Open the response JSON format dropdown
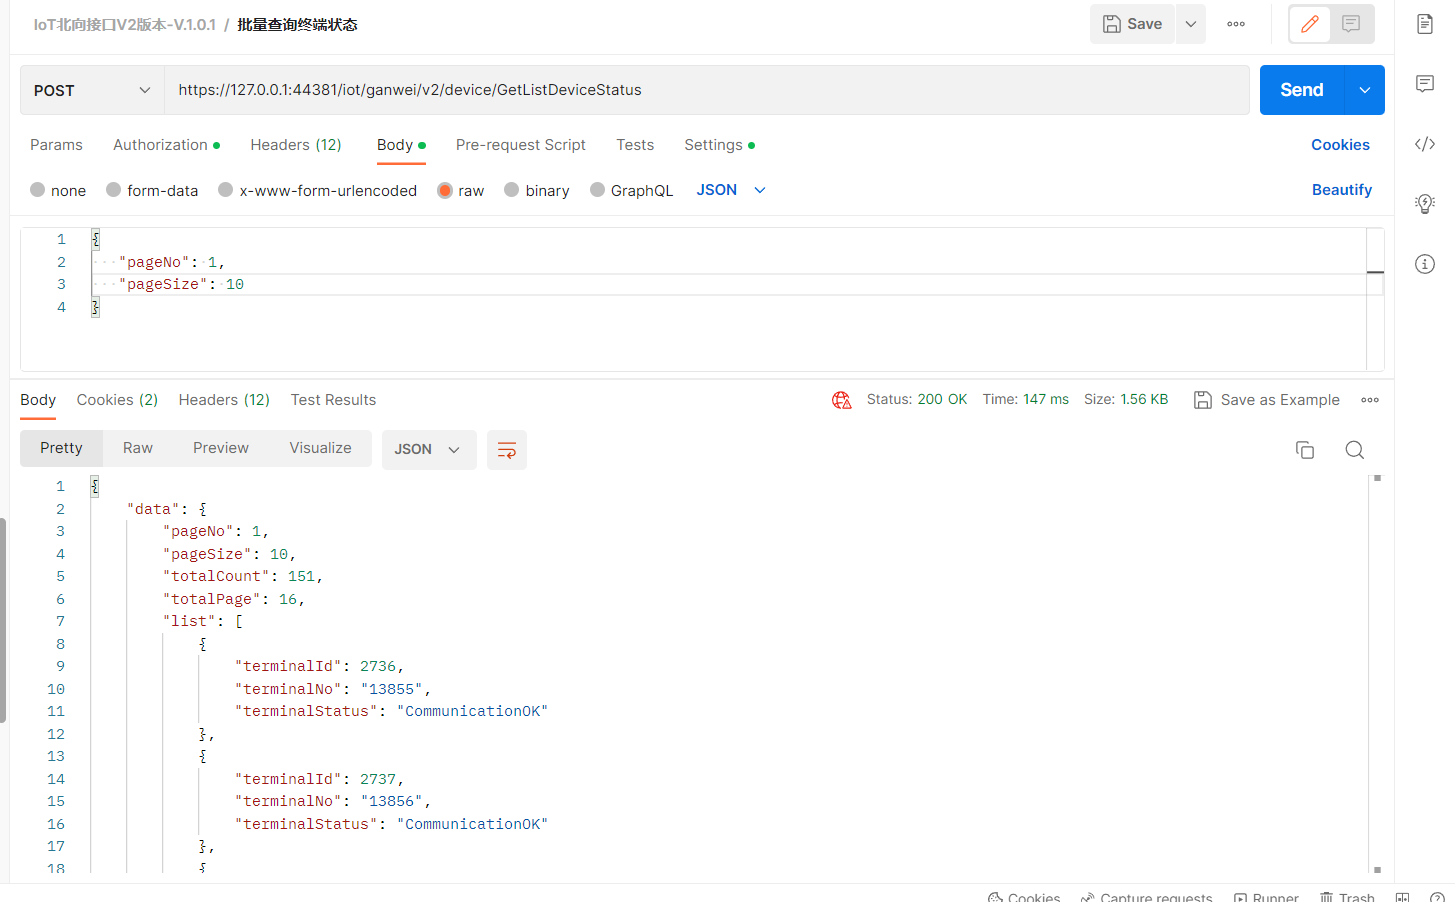 428,449
